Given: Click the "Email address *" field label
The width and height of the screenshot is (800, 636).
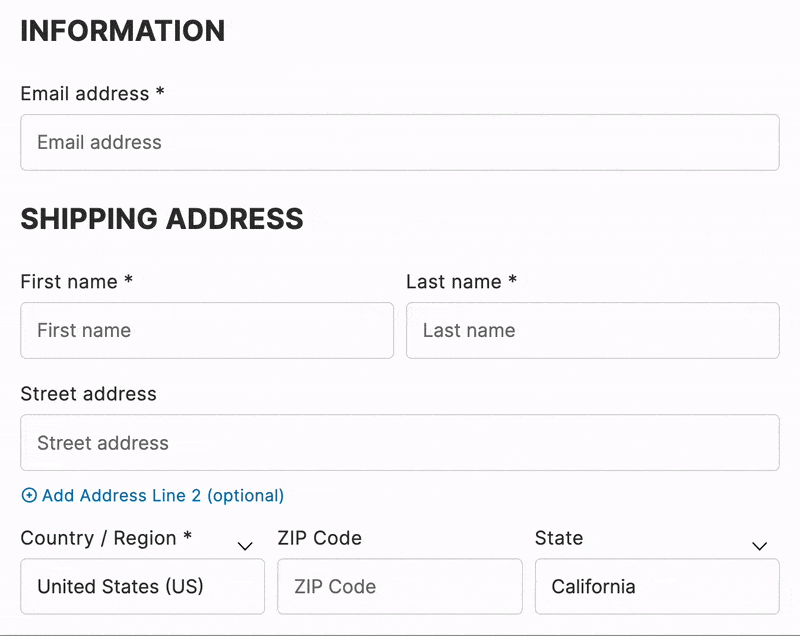Looking at the screenshot, I should point(92,94).
